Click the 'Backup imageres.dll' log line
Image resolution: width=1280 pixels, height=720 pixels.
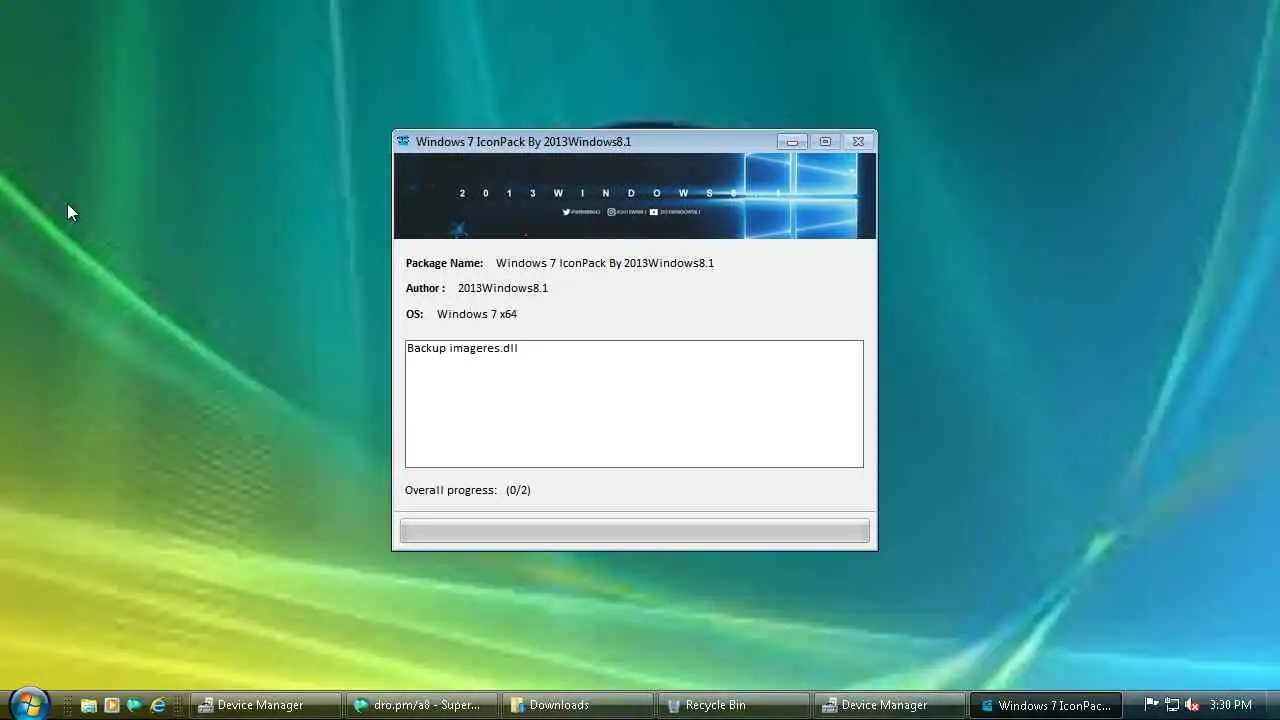[x=462, y=348]
